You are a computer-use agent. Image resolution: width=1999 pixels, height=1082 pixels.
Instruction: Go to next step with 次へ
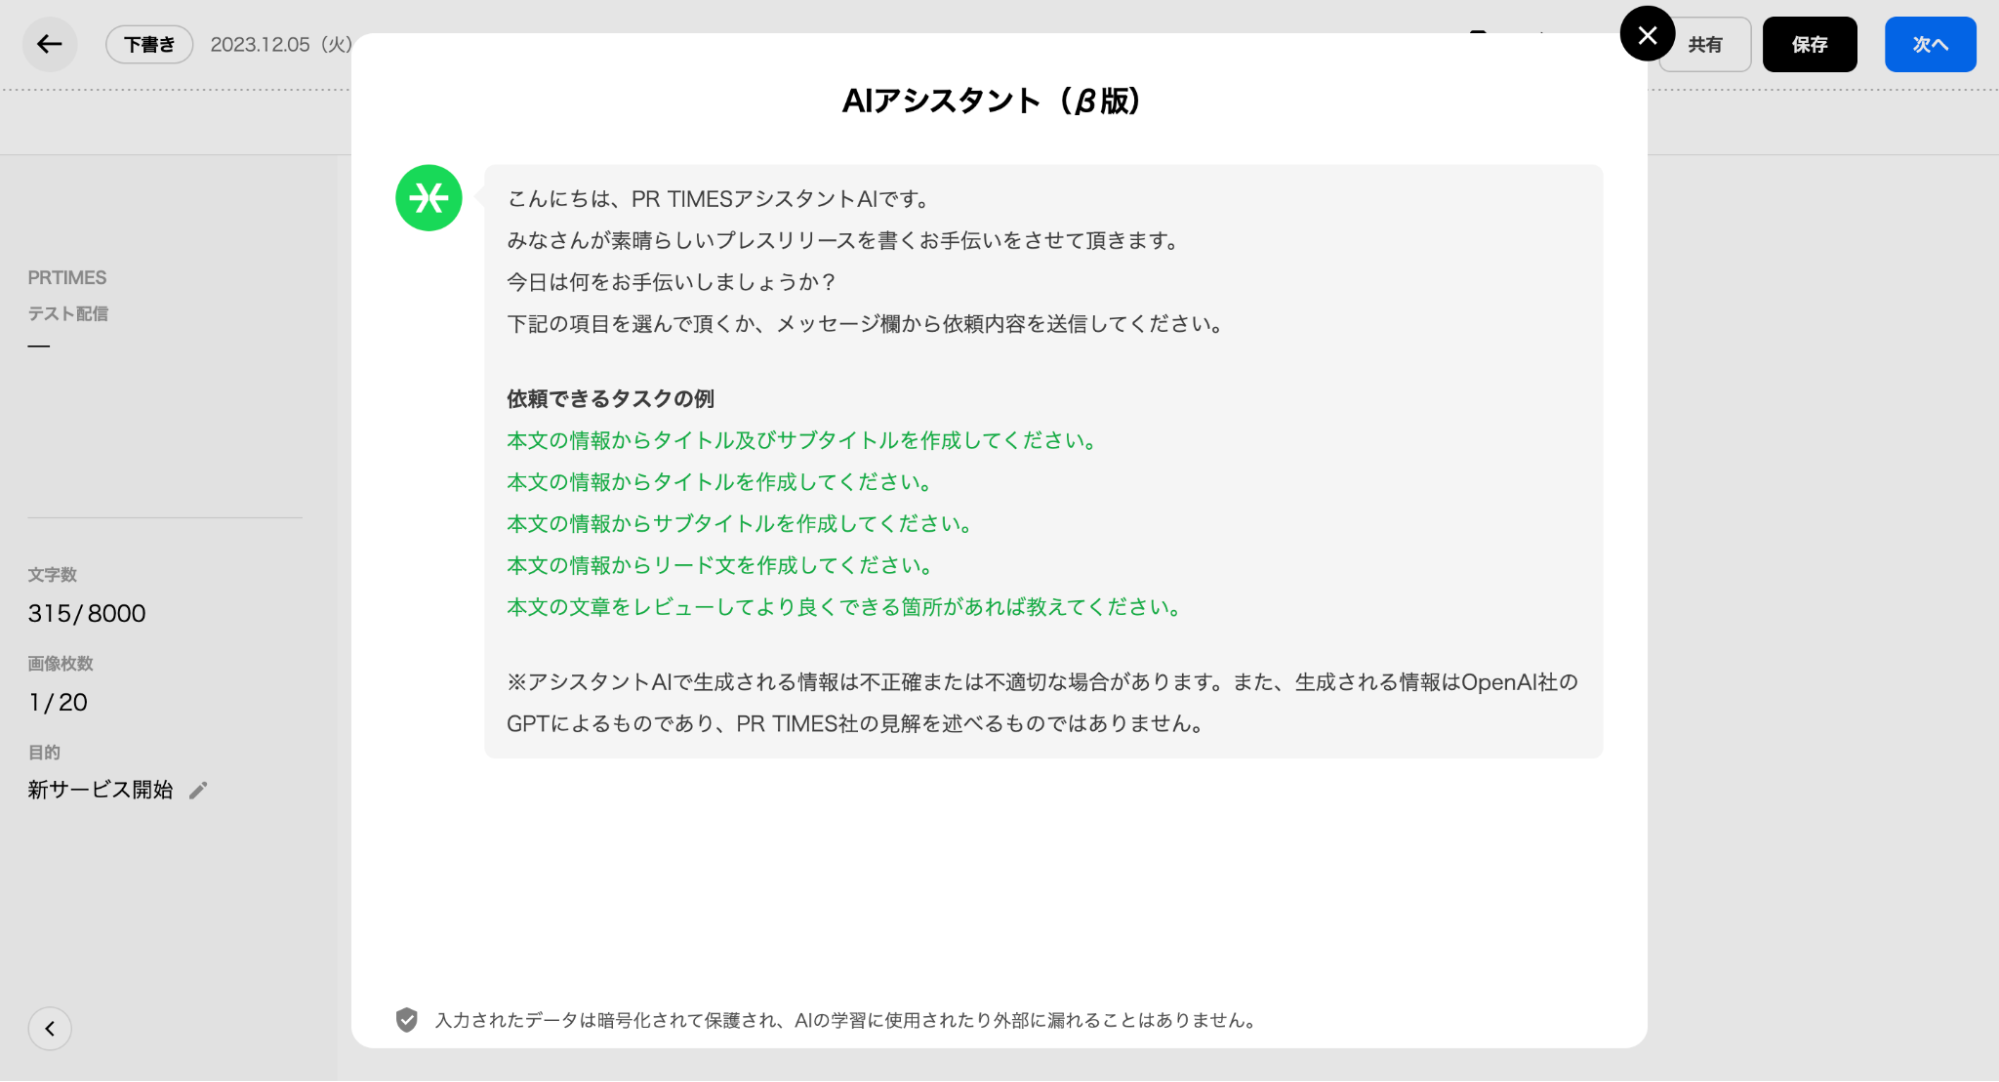click(1929, 44)
